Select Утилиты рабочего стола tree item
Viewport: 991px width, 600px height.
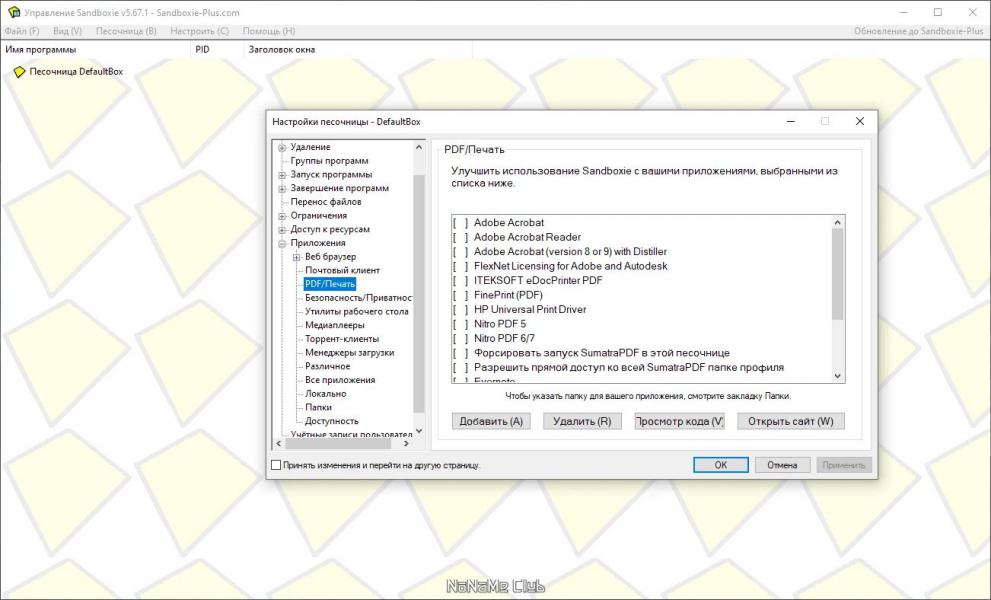point(356,312)
